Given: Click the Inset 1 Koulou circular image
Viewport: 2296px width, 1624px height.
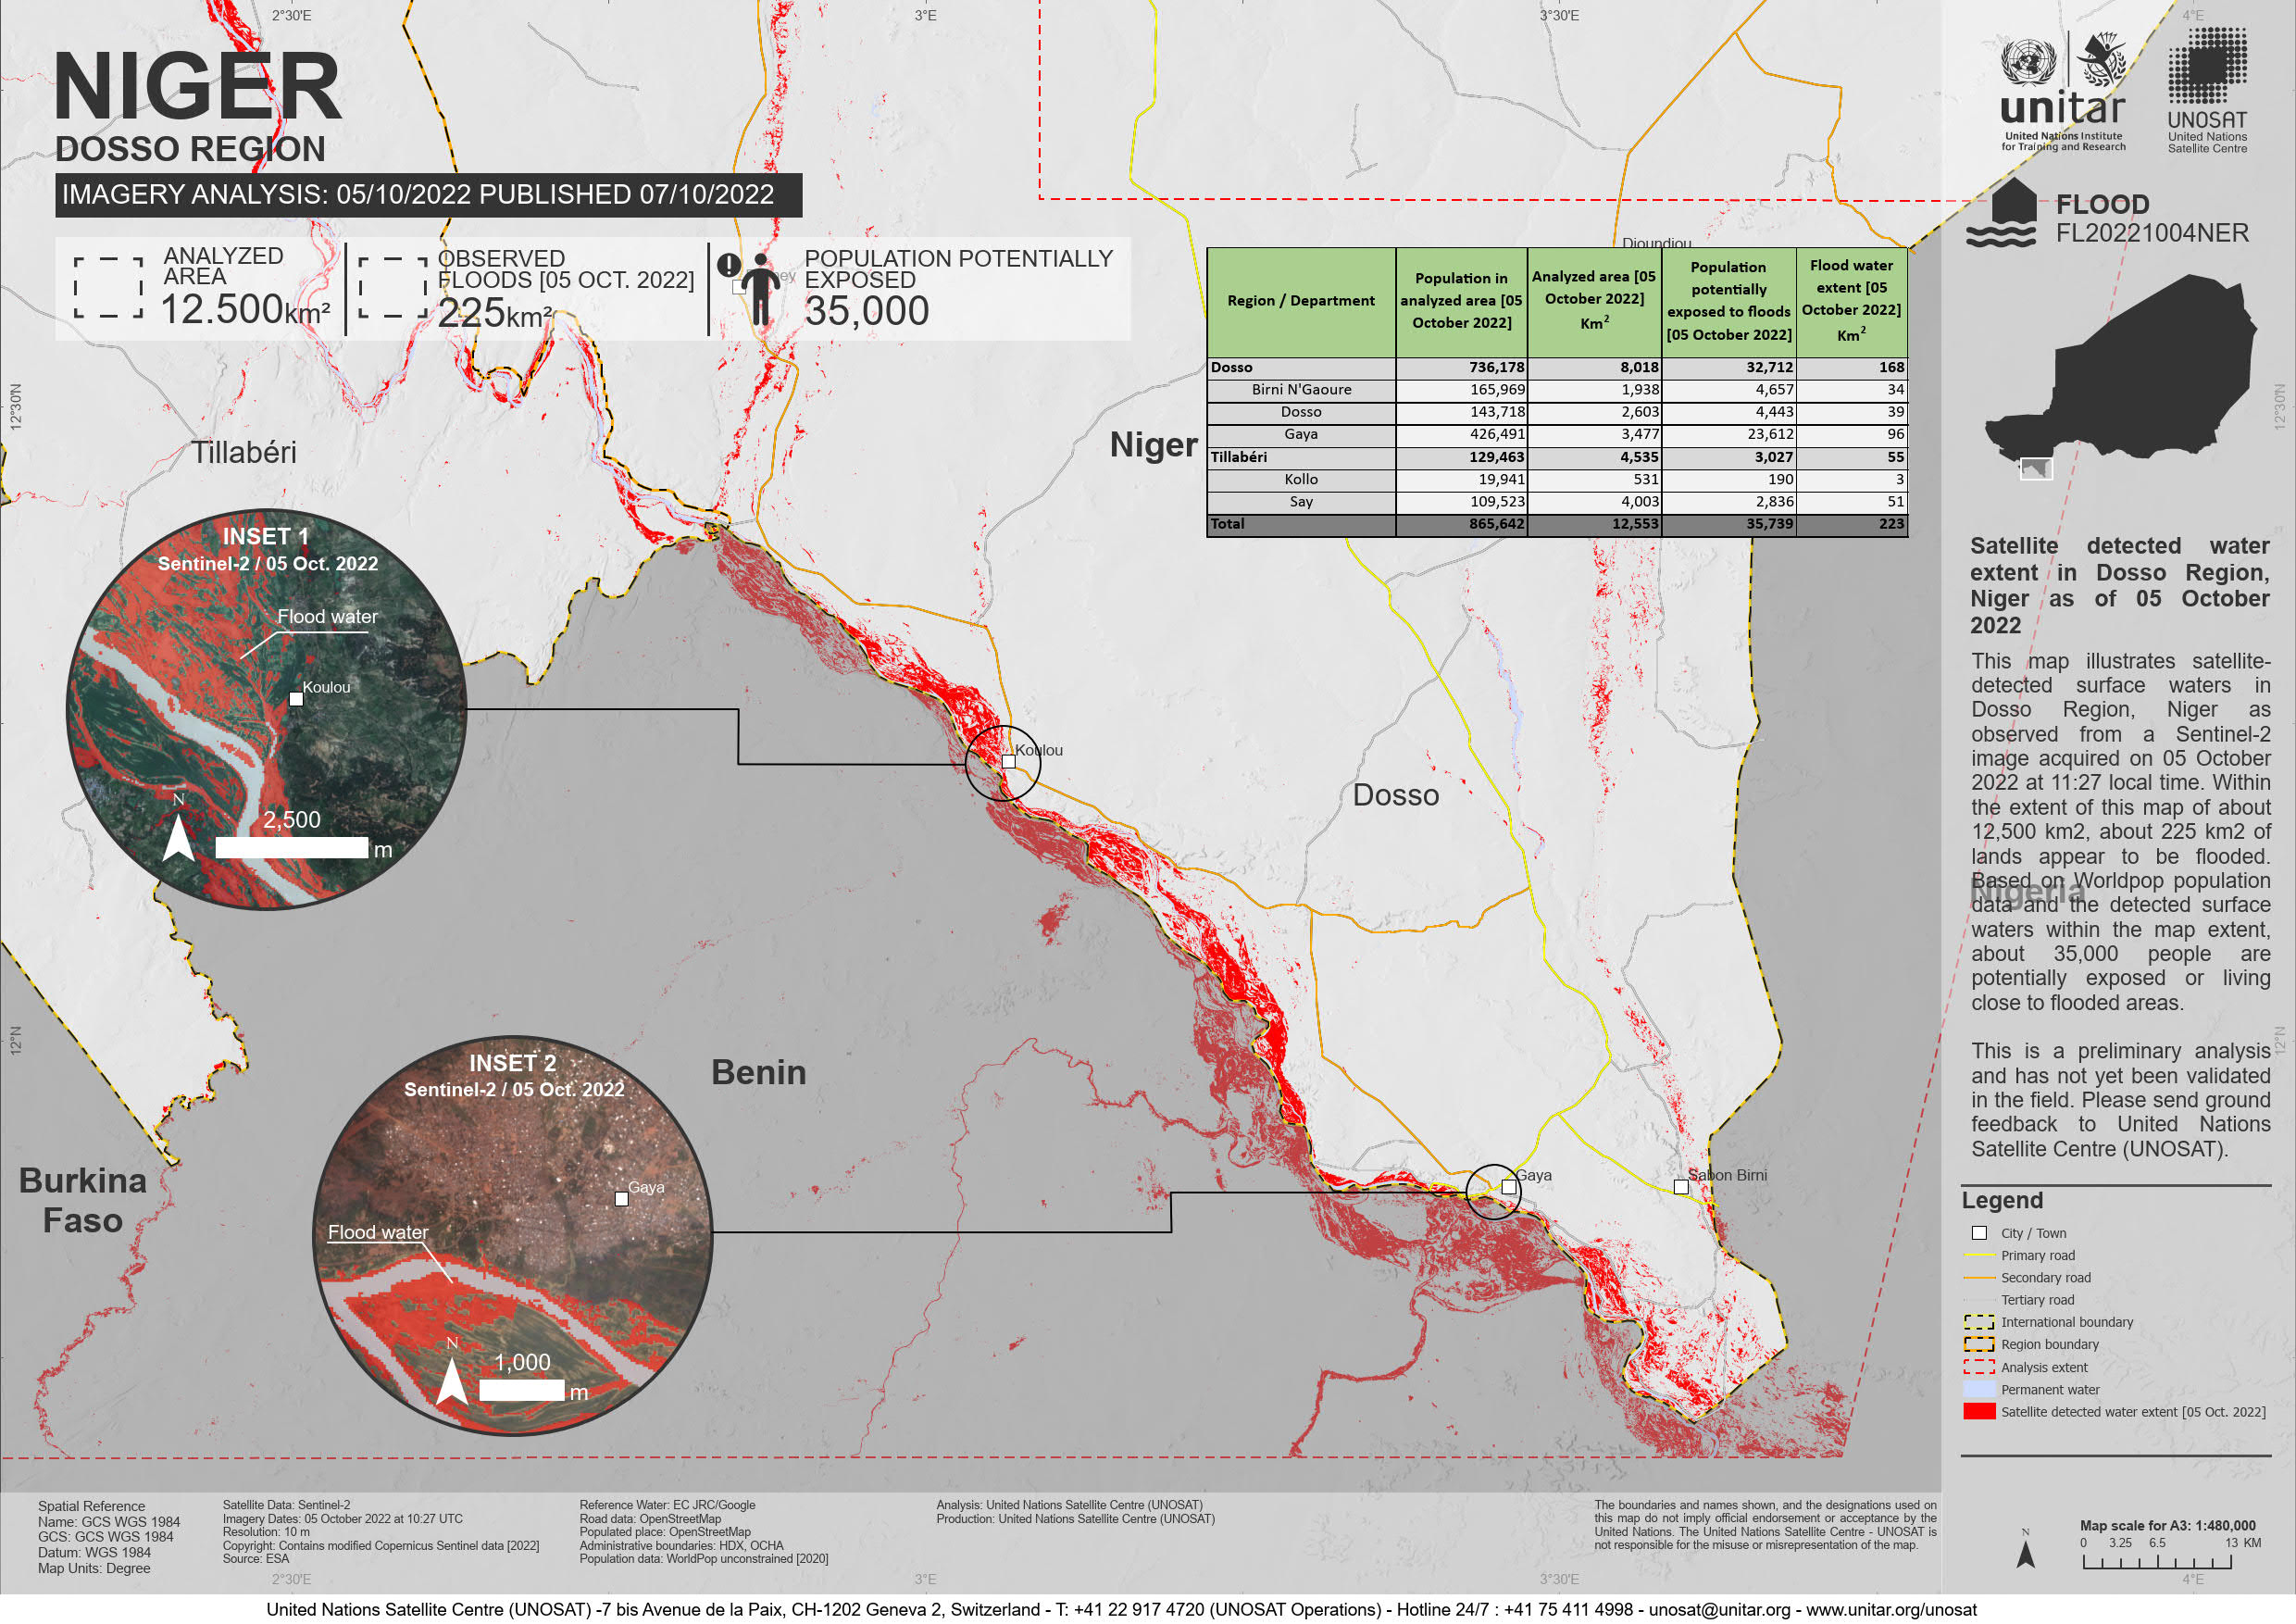Looking at the screenshot, I should (266, 710).
